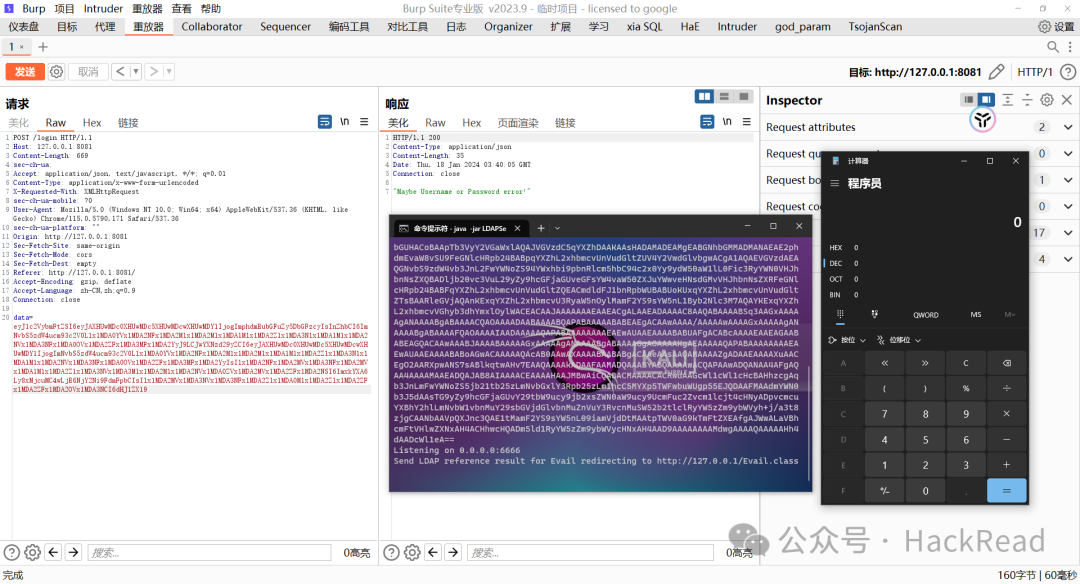Image resolution: width=1080 pixels, height=584 pixels.
Task: Go to next request with right arrow
Action: click(x=154, y=71)
